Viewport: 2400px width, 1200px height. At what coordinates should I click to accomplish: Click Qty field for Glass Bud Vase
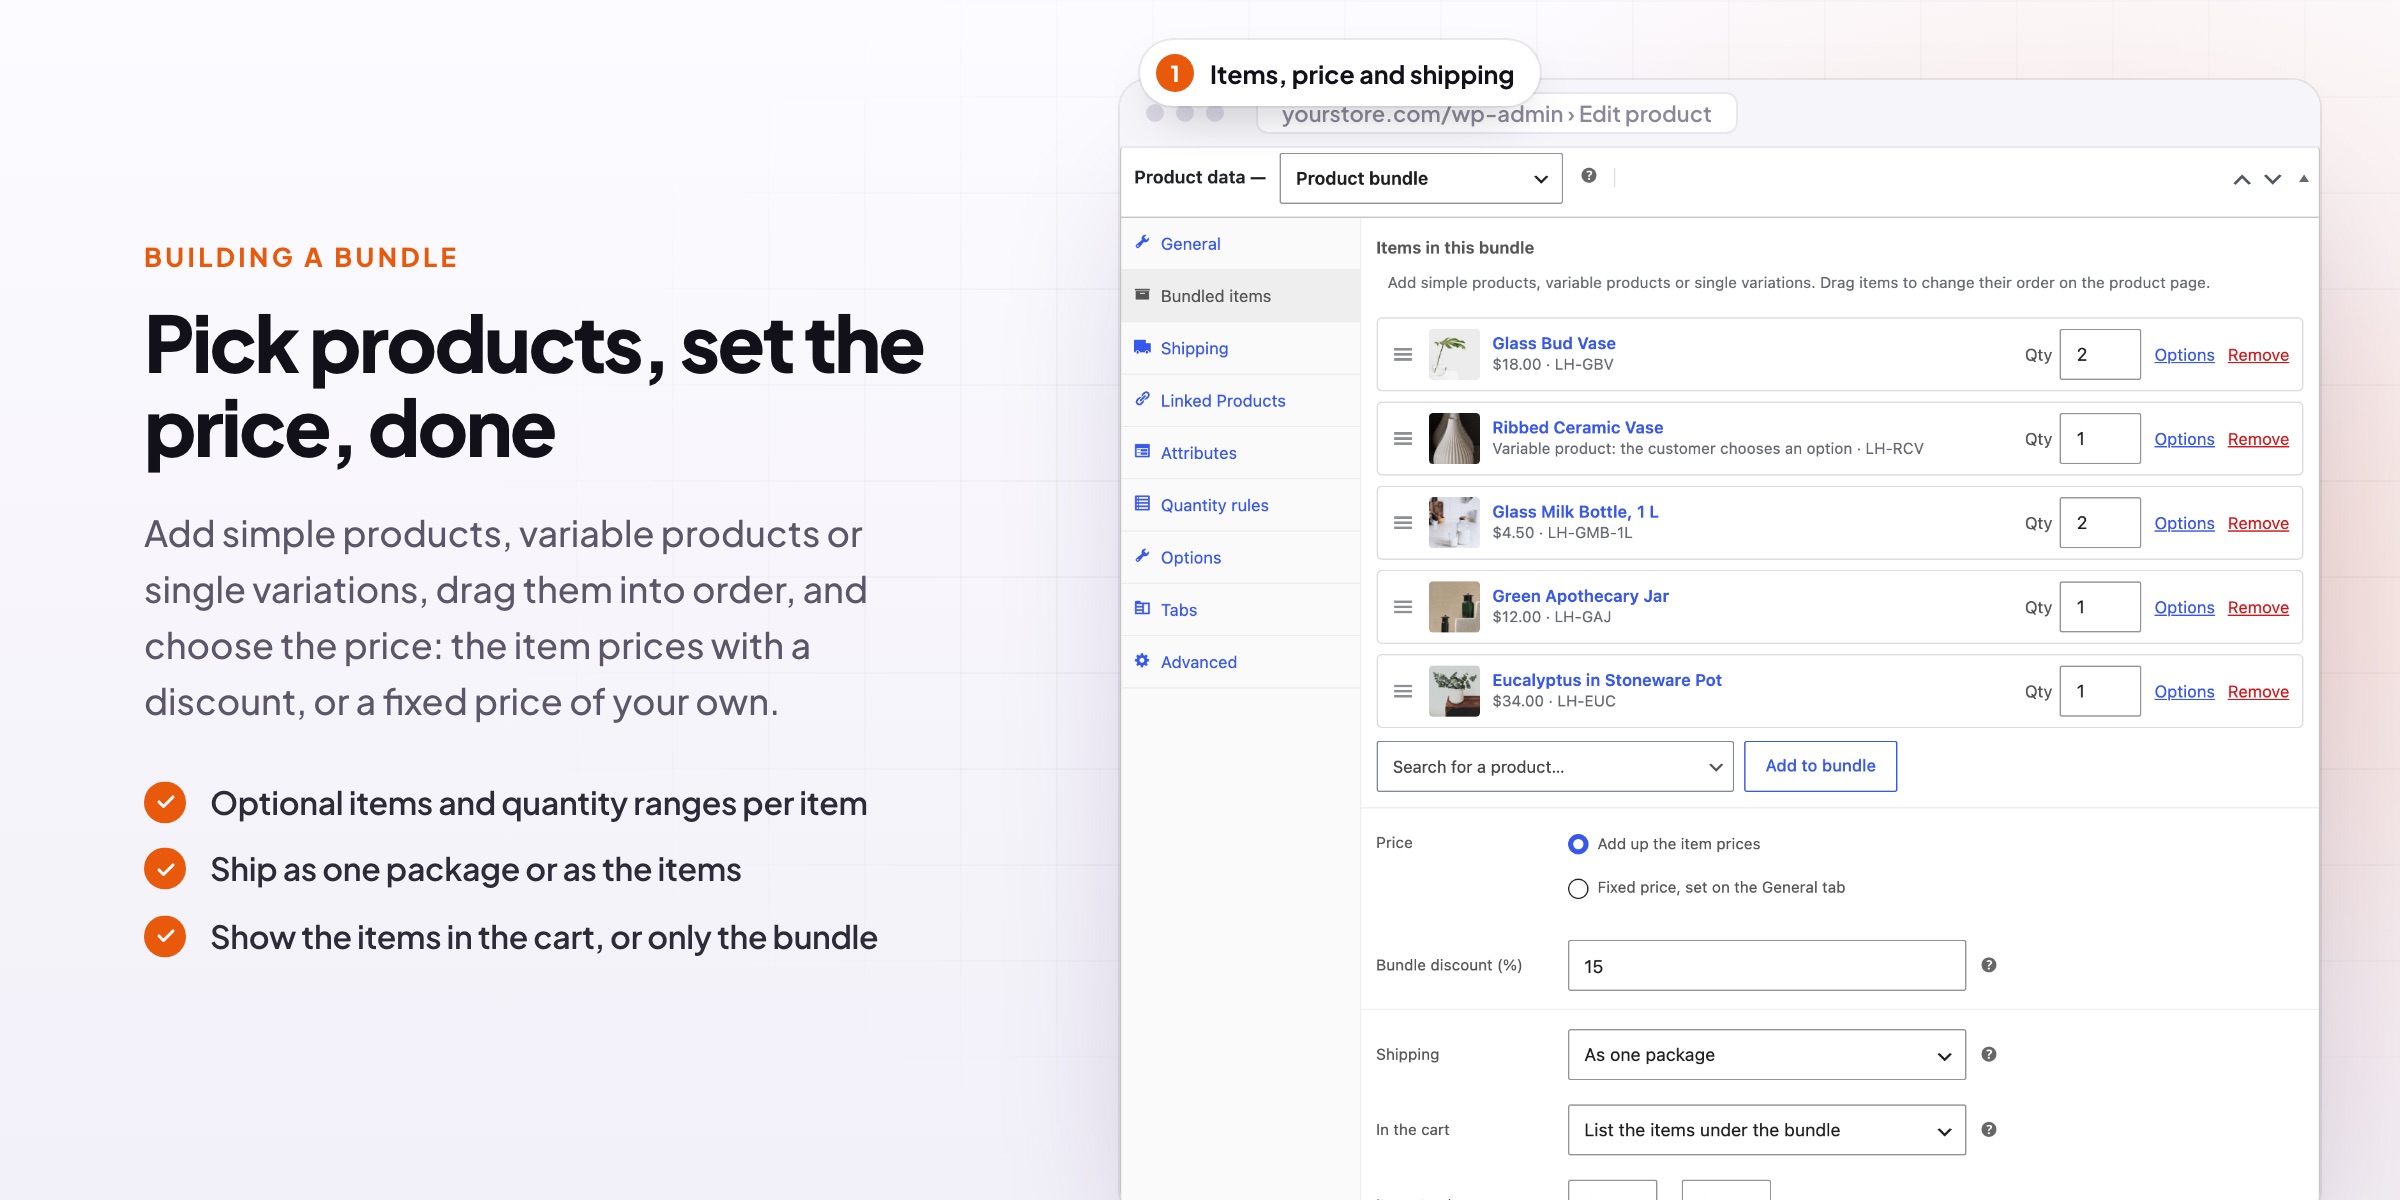(x=2100, y=354)
